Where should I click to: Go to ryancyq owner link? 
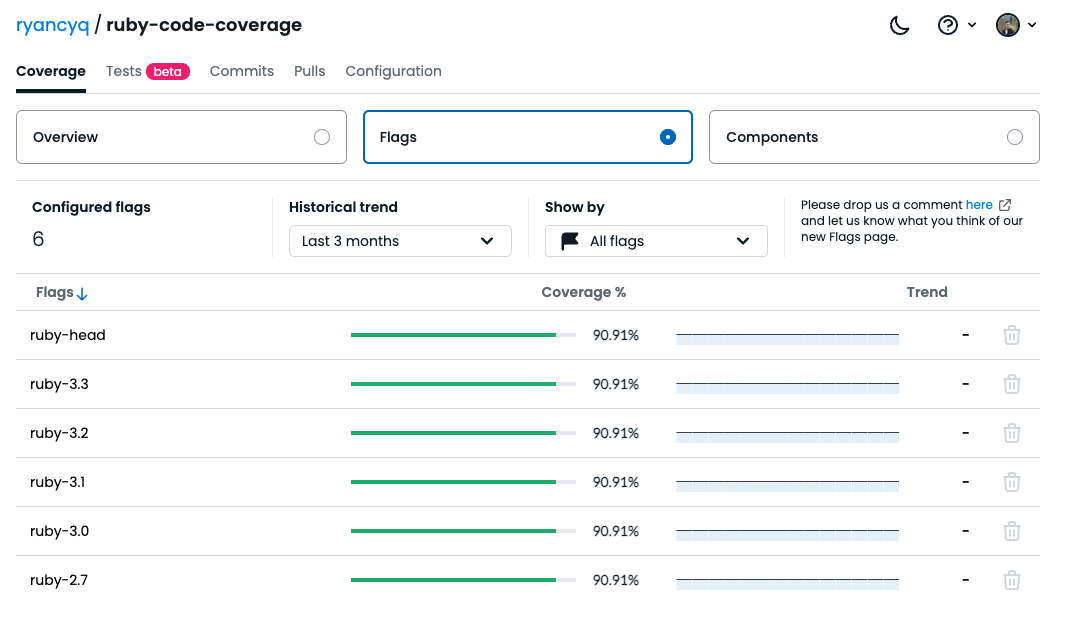[52, 25]
